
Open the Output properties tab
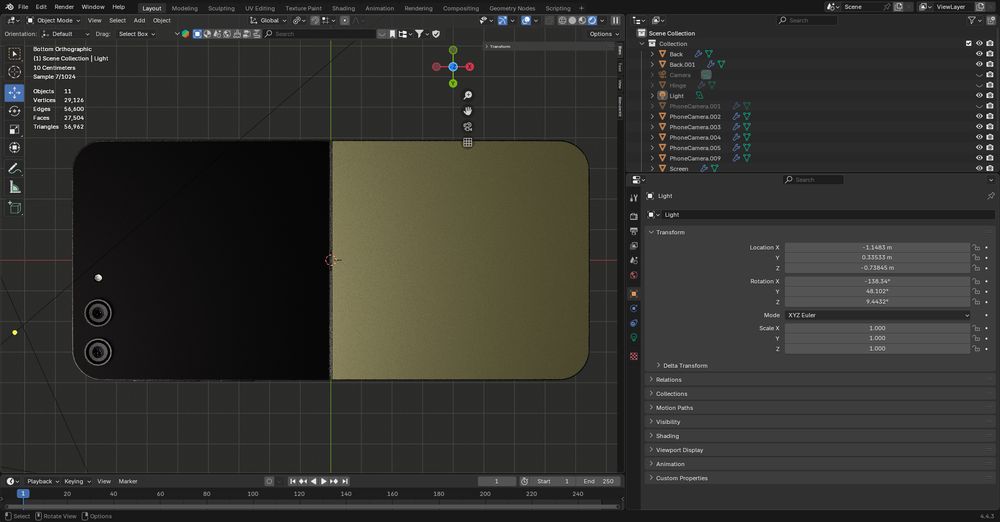coord(633,231)
